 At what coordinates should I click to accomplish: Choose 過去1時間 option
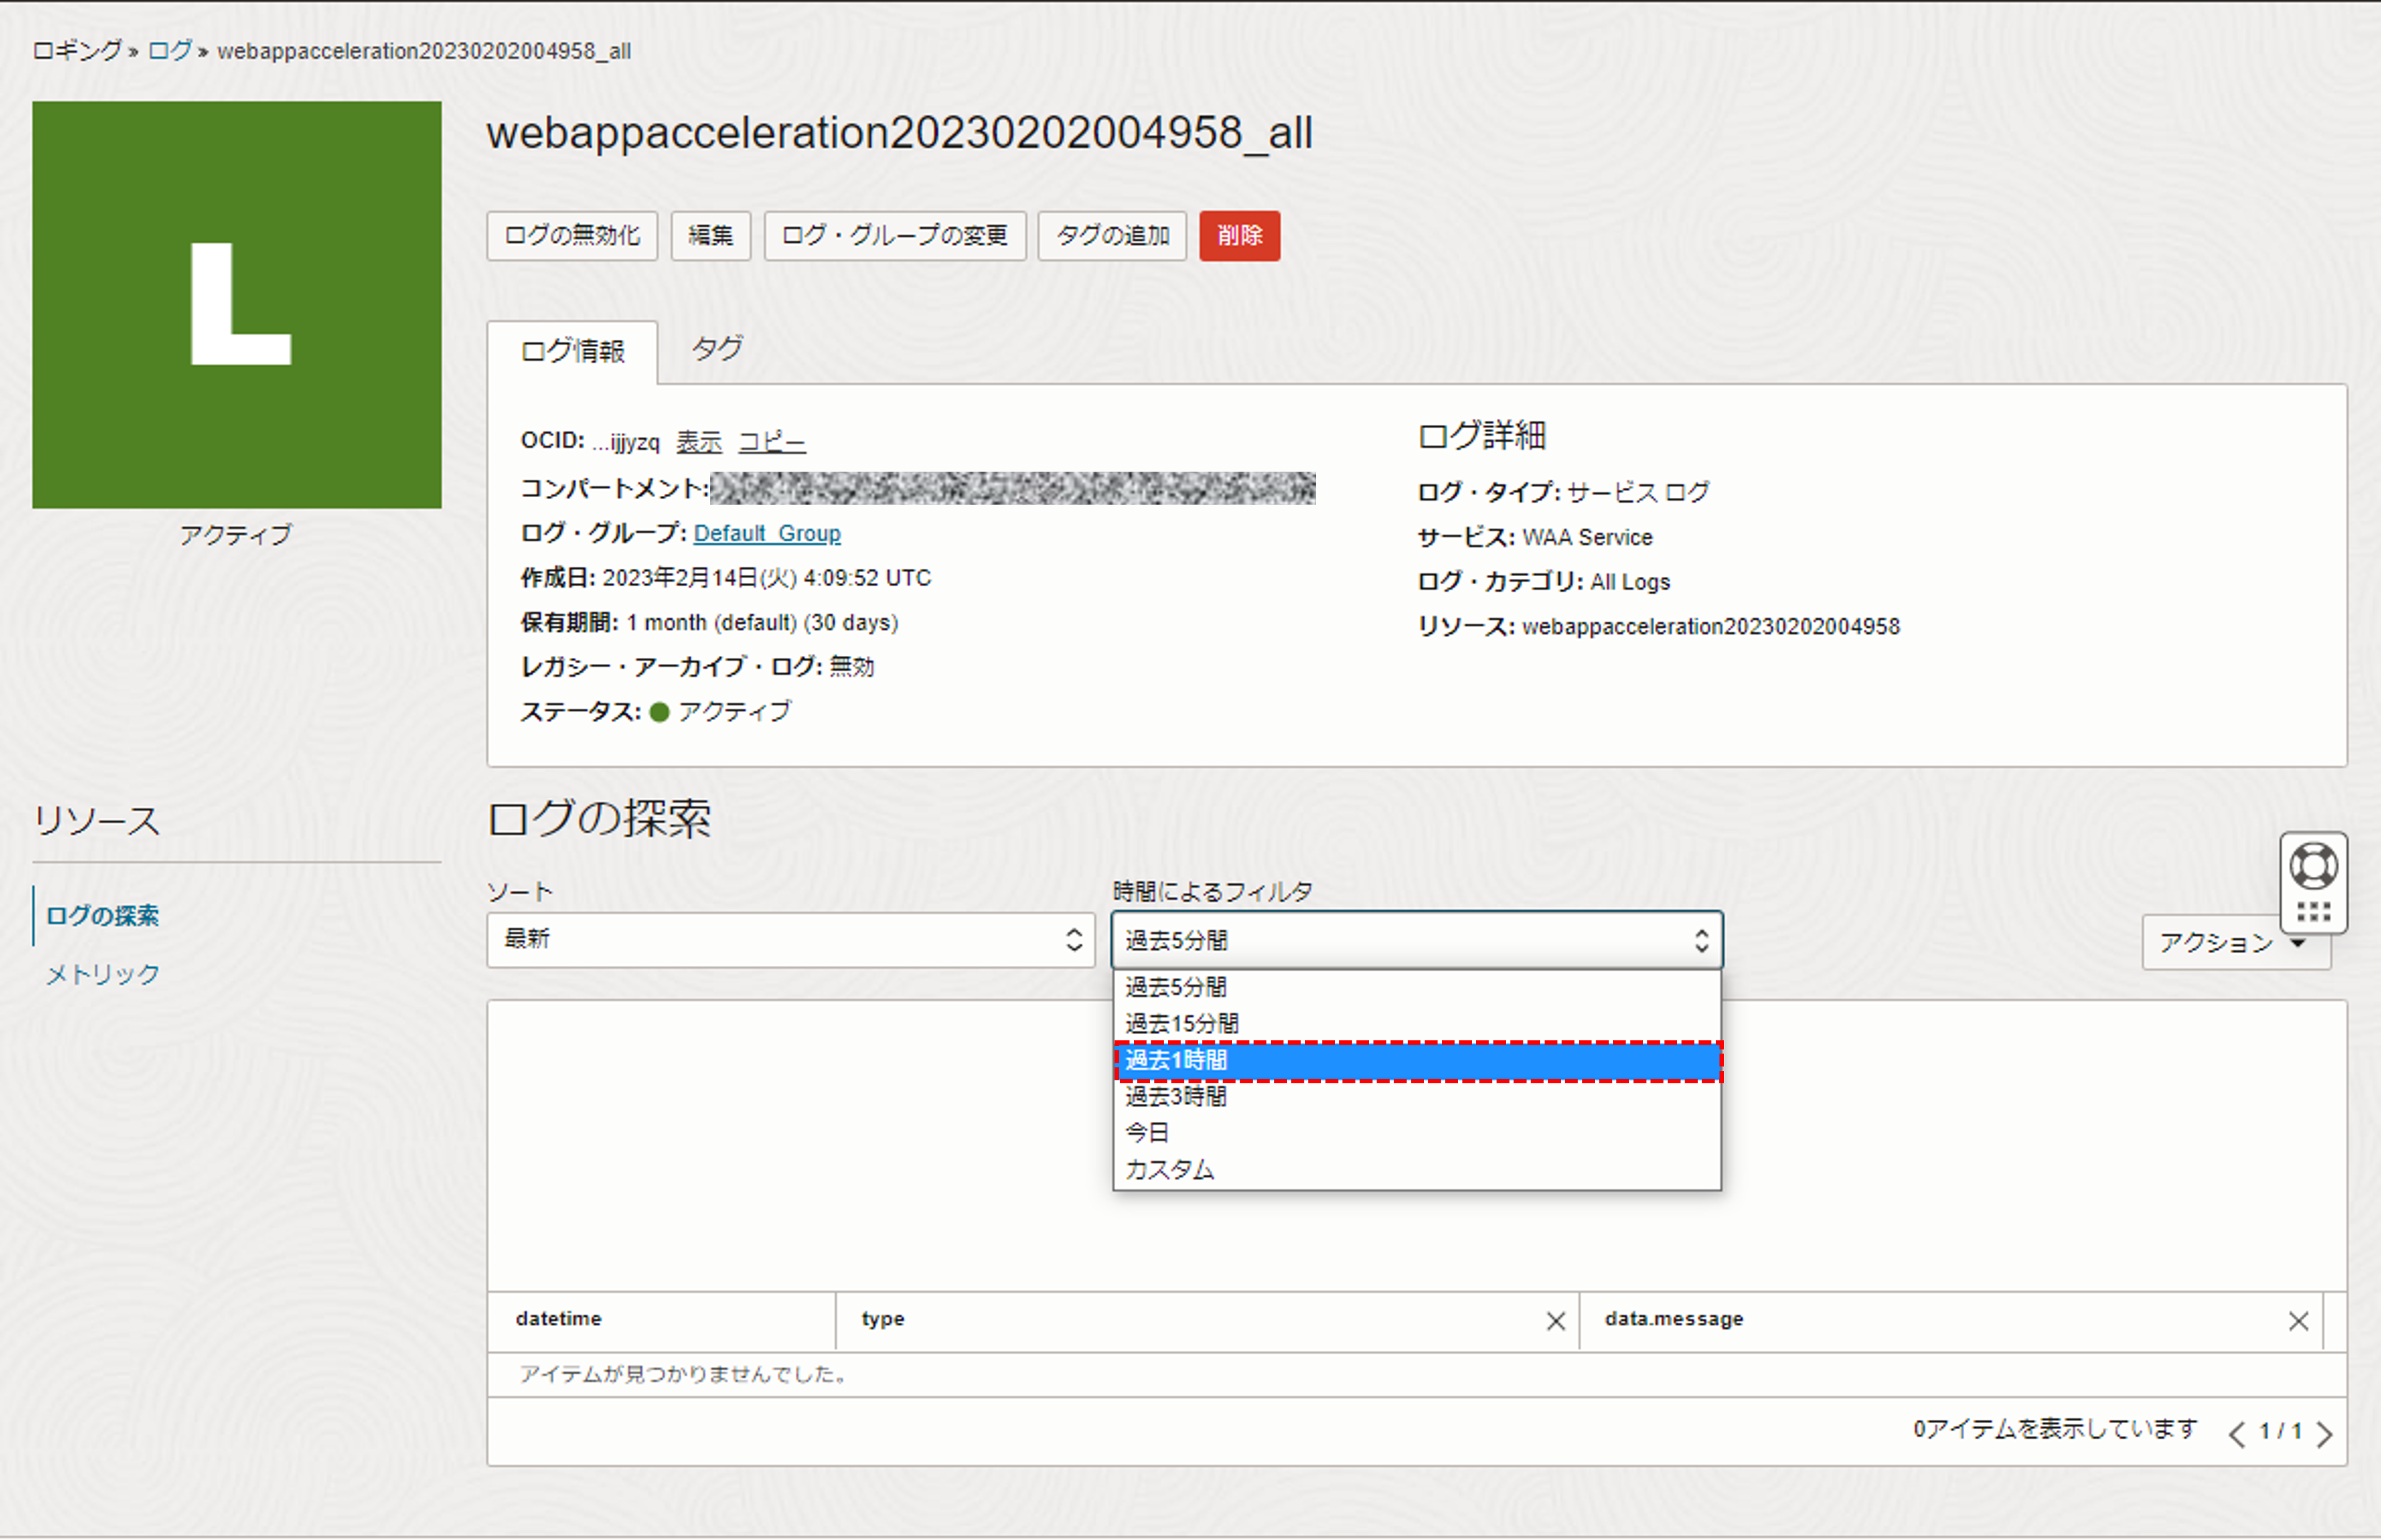tap(1417, 1061)
